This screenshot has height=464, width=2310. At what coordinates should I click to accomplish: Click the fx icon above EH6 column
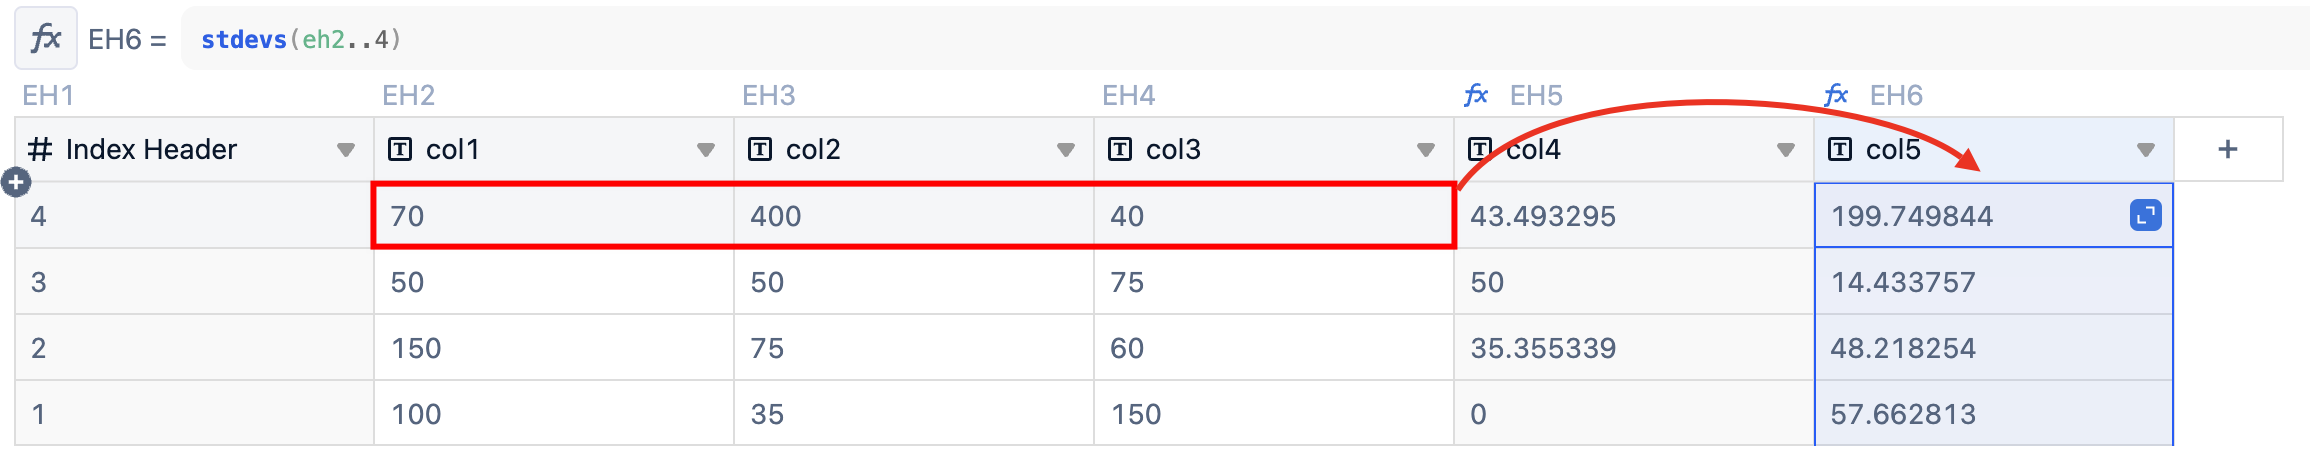pos(1836,95)
